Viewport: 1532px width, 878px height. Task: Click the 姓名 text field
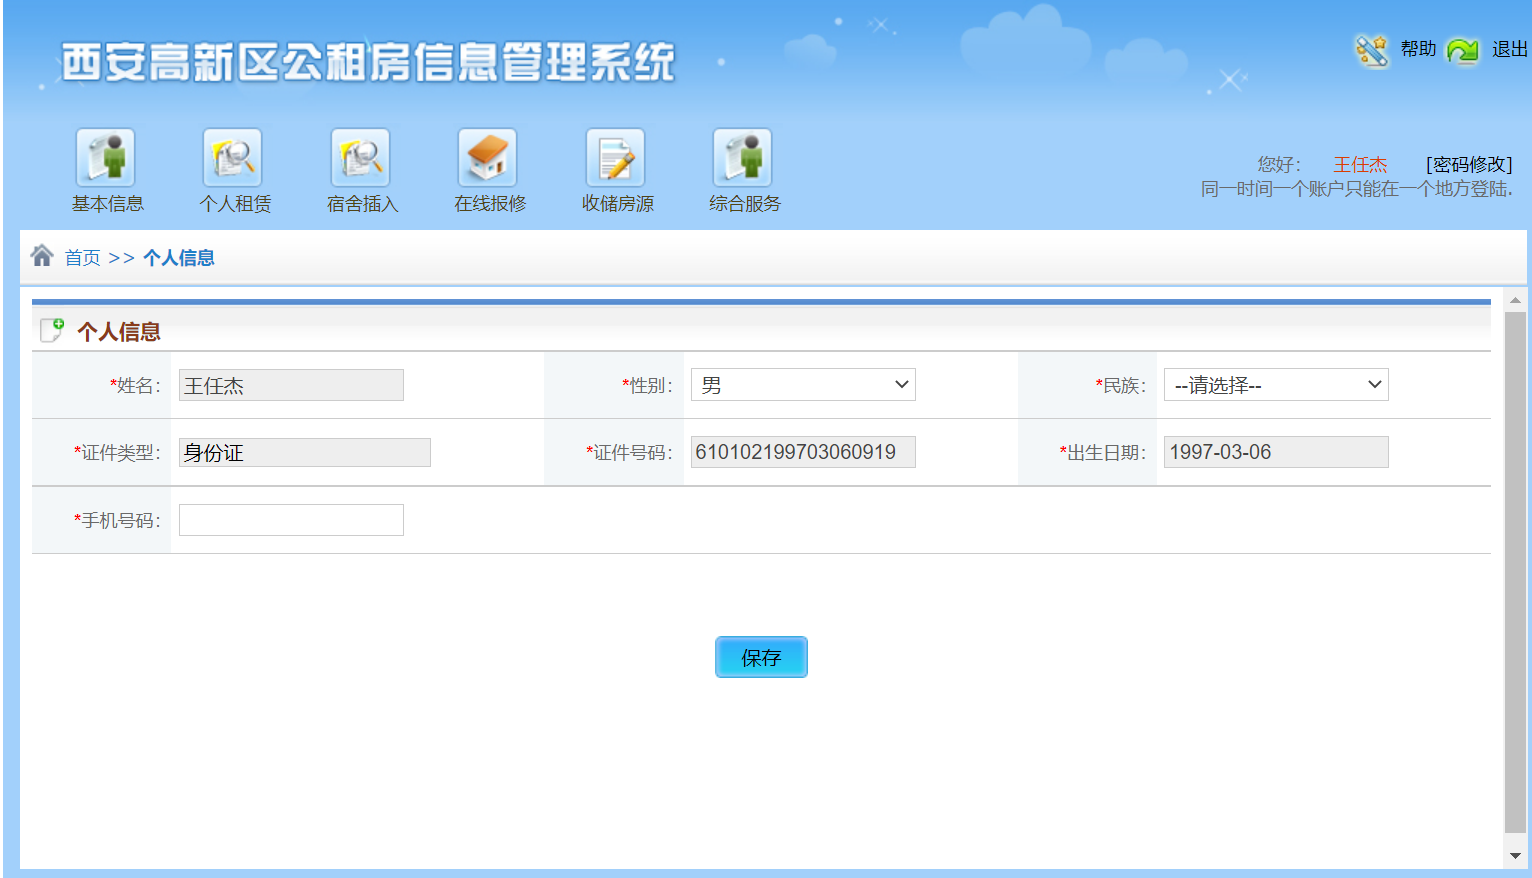pos(291,385)
